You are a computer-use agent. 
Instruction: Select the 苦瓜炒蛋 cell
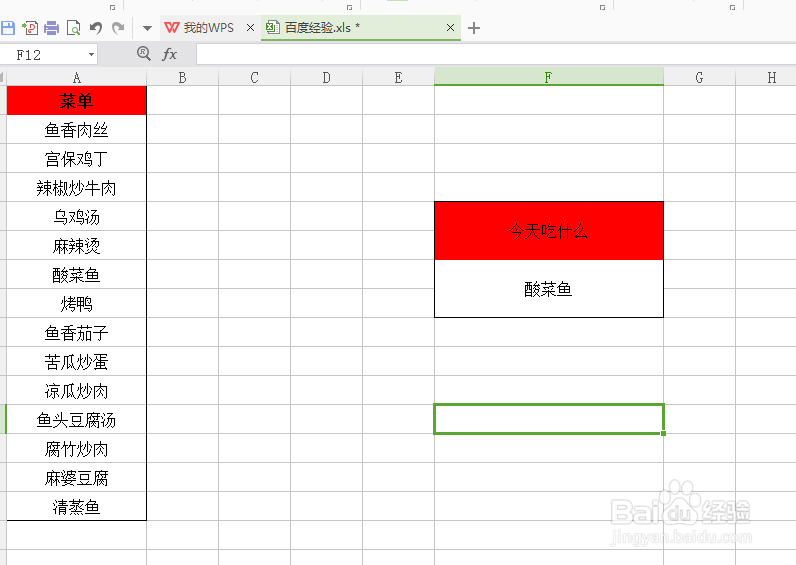pyautogui.click(x=77, y=361)
